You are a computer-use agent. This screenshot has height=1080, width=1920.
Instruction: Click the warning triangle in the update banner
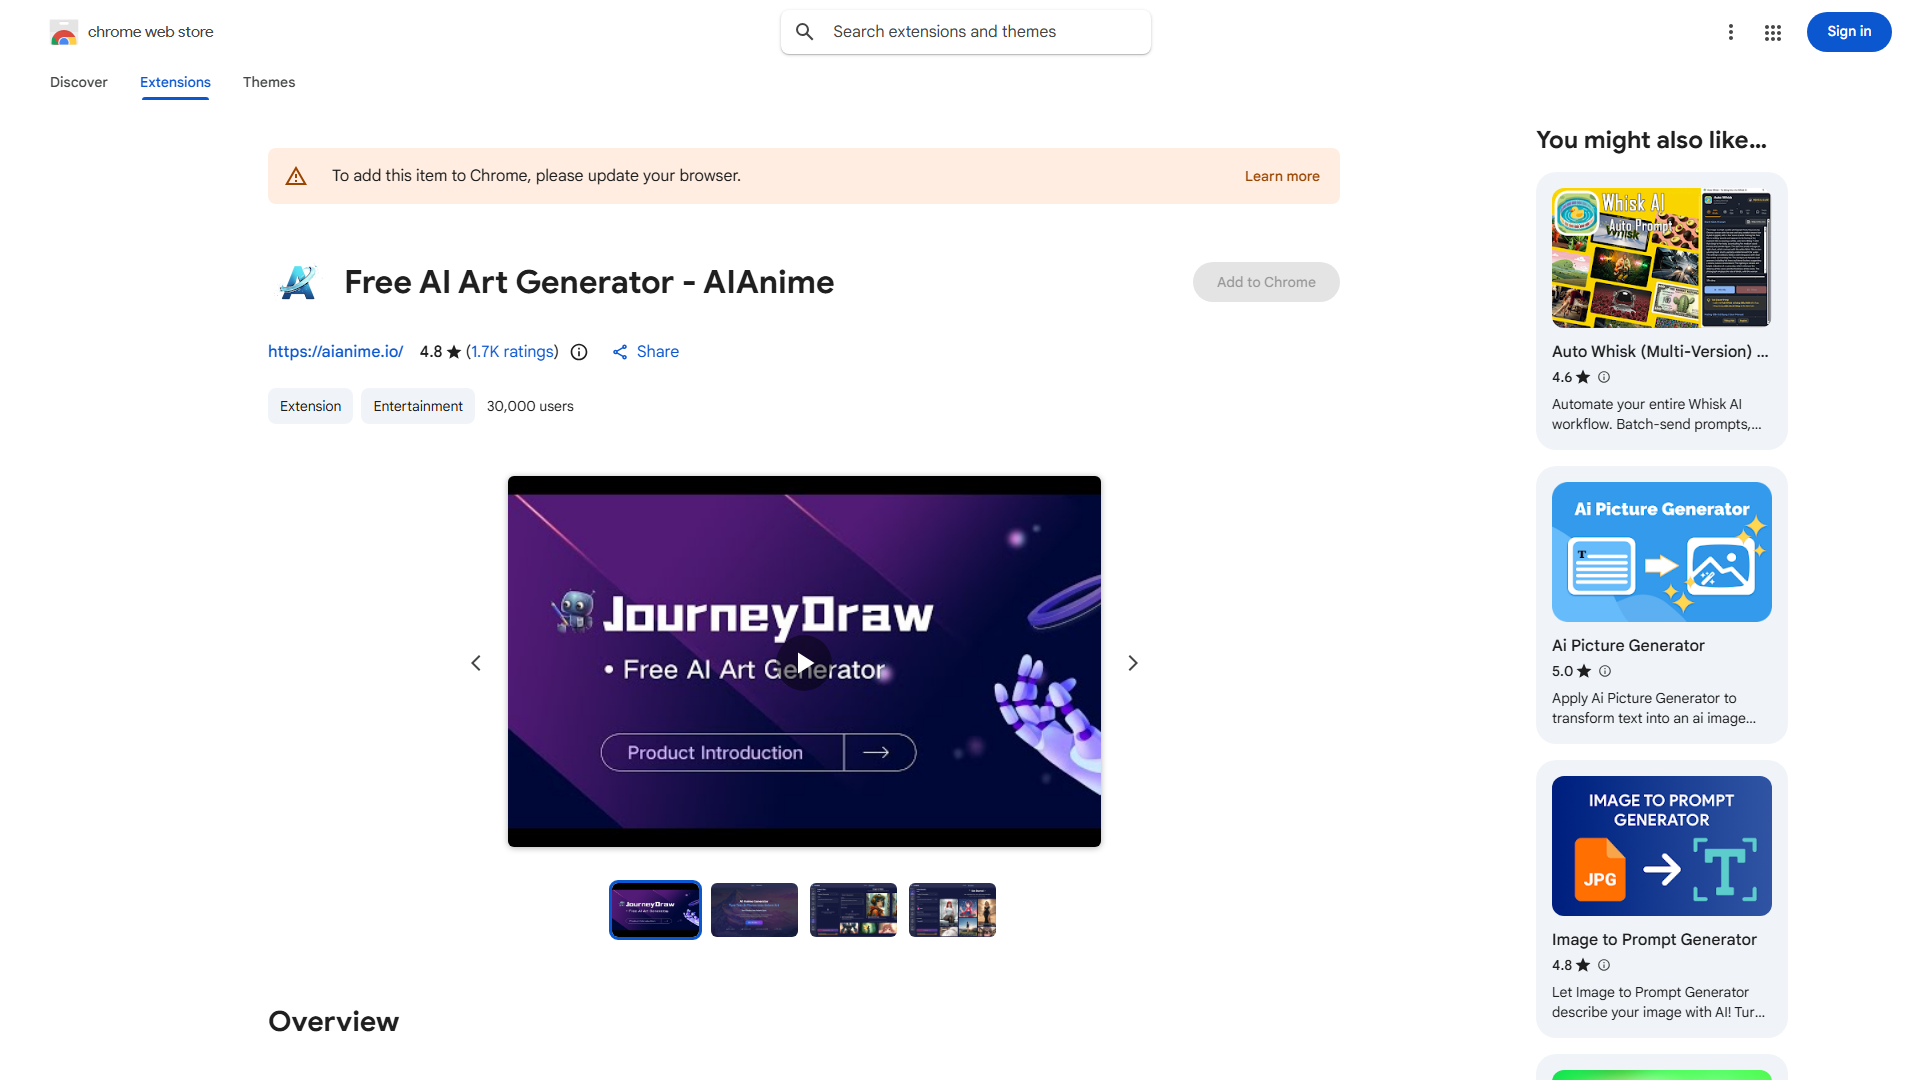click(296, 175)
